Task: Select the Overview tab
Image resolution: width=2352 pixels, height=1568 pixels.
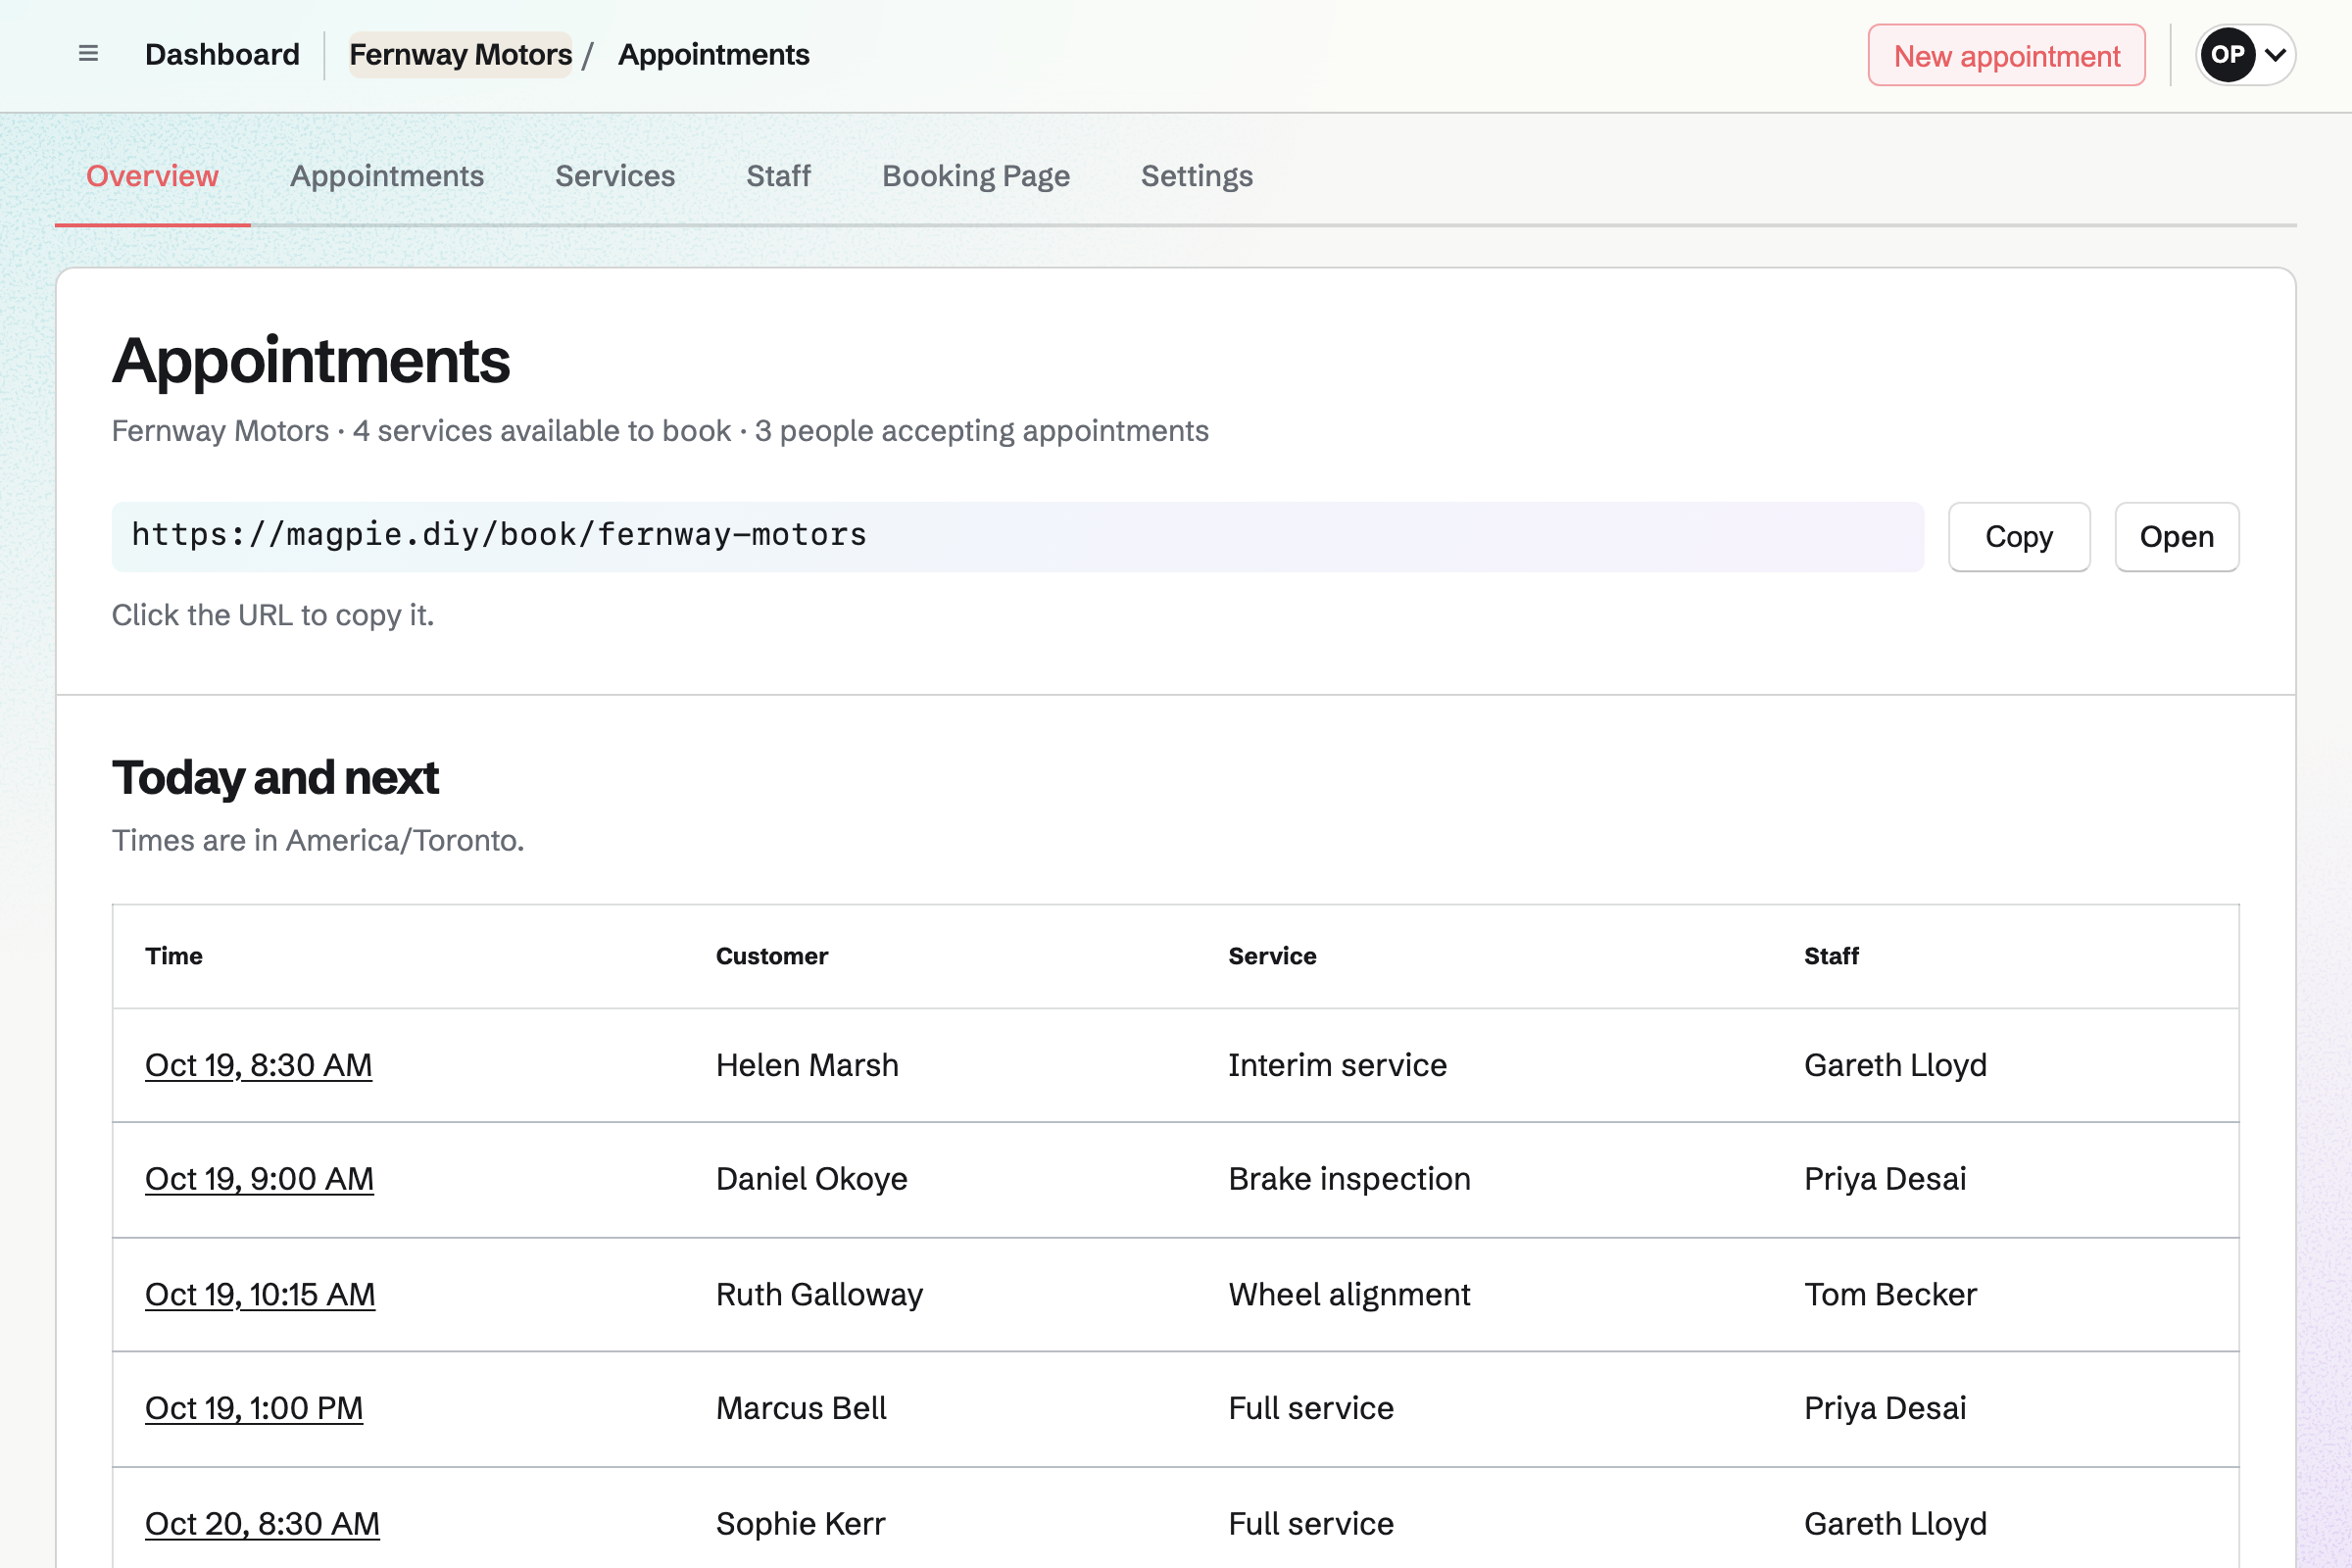Action: pos(152,176)
